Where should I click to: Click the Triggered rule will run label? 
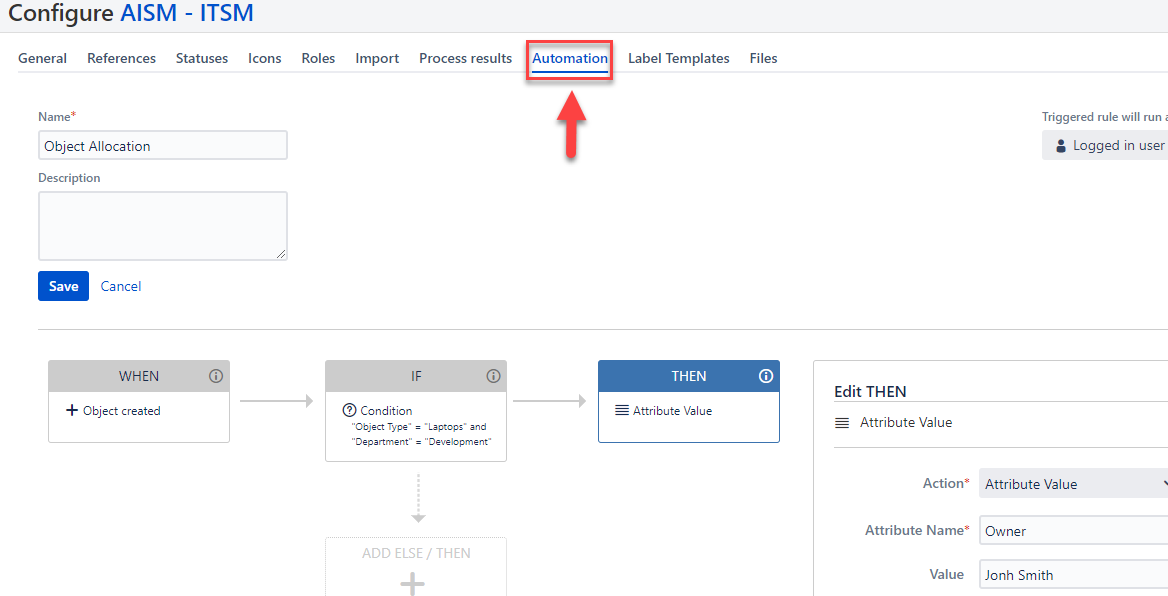[x=1105, y=117]
